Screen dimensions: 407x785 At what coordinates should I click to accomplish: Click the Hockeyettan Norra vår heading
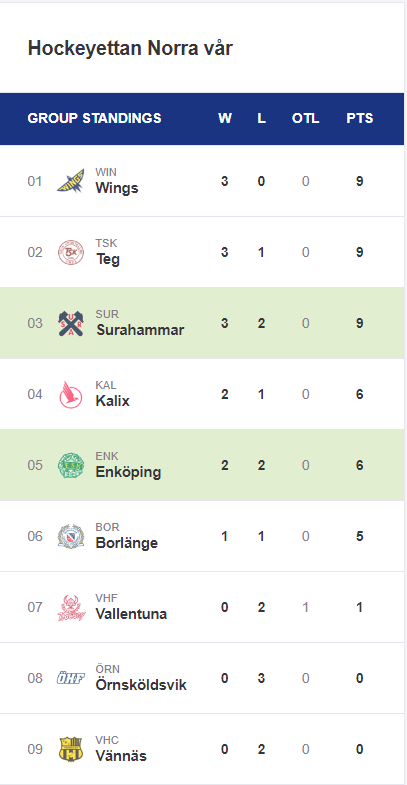(130, 49)
